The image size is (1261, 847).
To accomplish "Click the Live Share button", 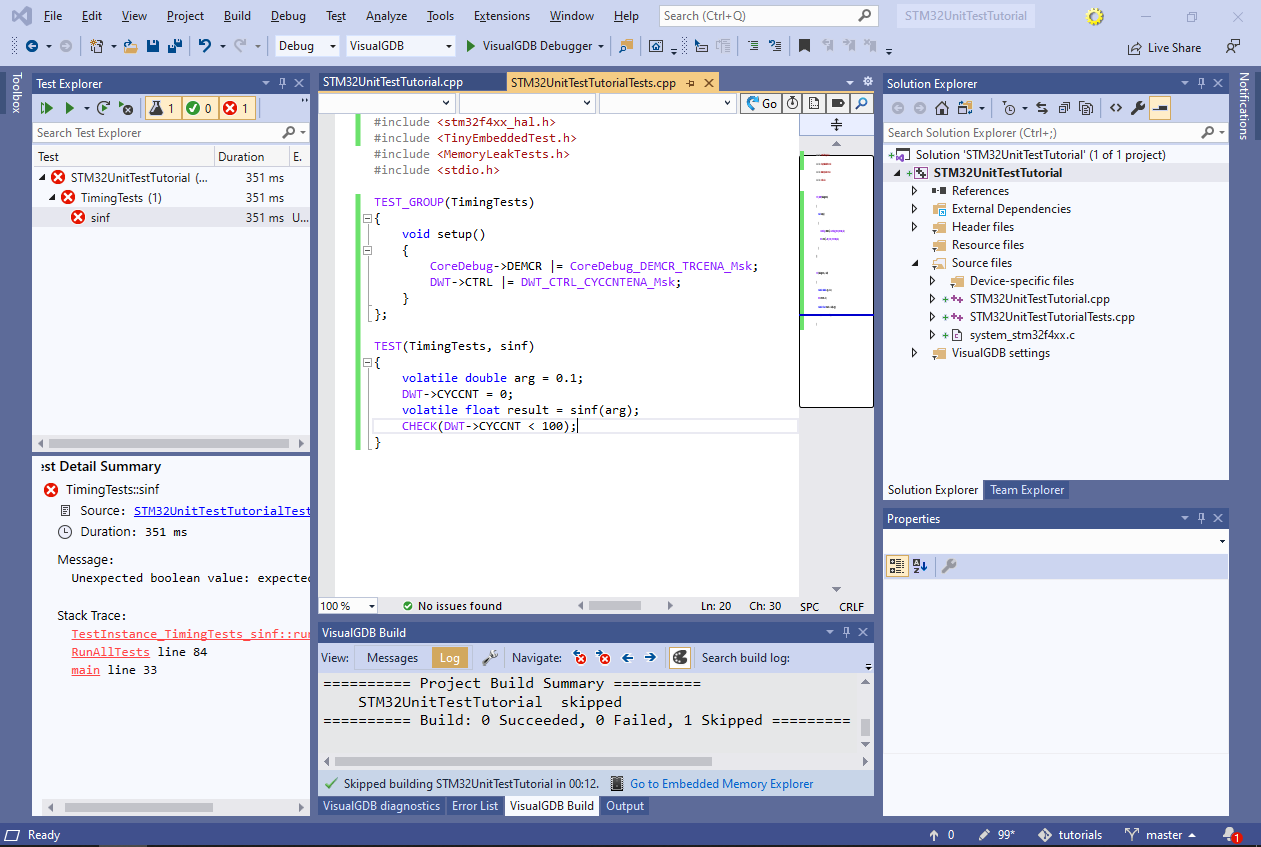I will pyautogui.click(x=1164, y=47).
